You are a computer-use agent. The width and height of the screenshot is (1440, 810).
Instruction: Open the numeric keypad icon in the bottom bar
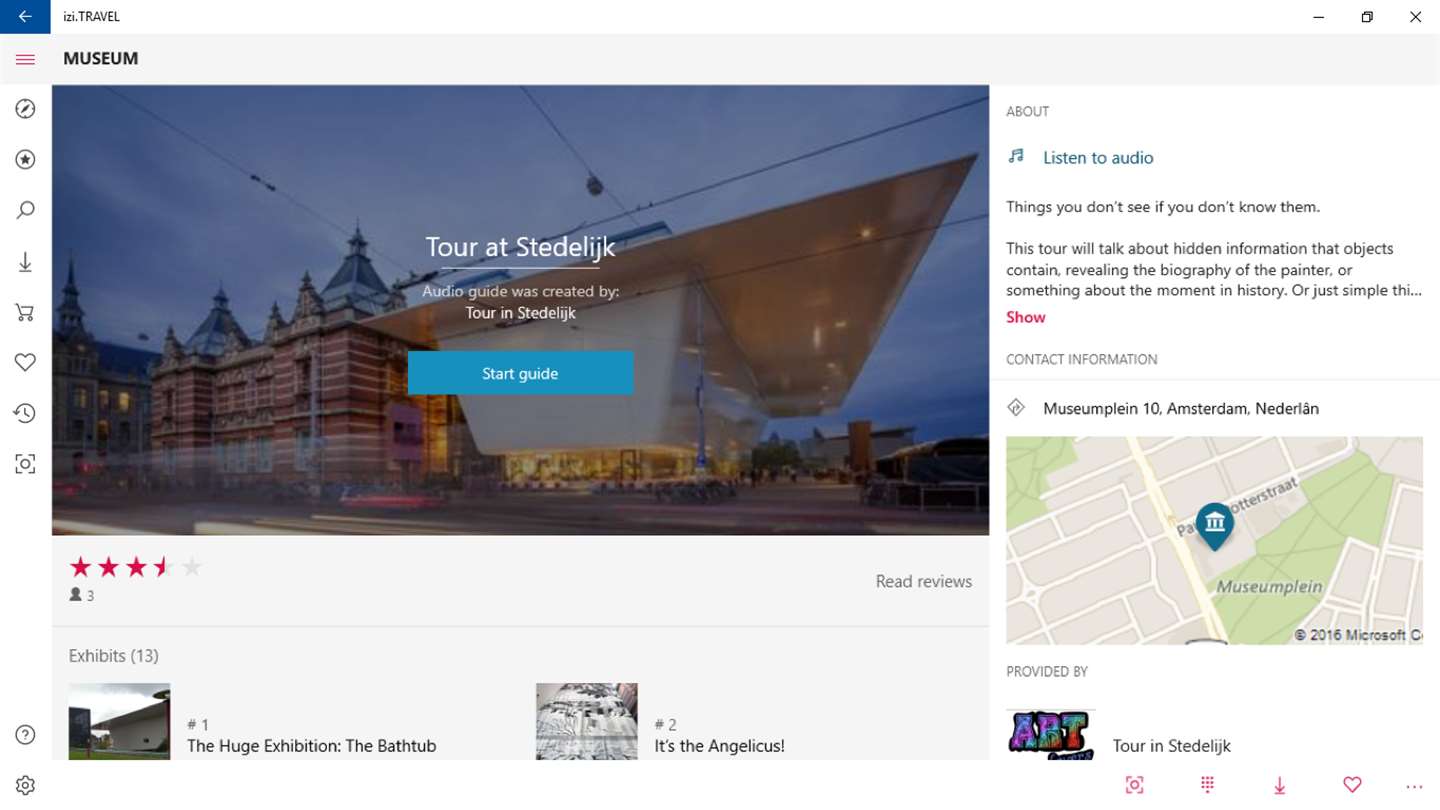pyautogui.click(x=1207, y=785)
